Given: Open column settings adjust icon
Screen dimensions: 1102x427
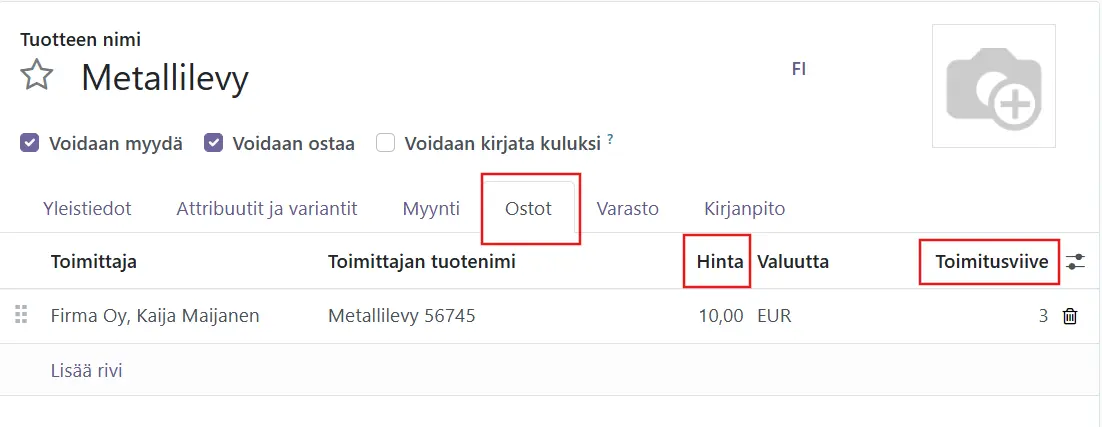Looking at the screenshot, I should (1075, 262).
